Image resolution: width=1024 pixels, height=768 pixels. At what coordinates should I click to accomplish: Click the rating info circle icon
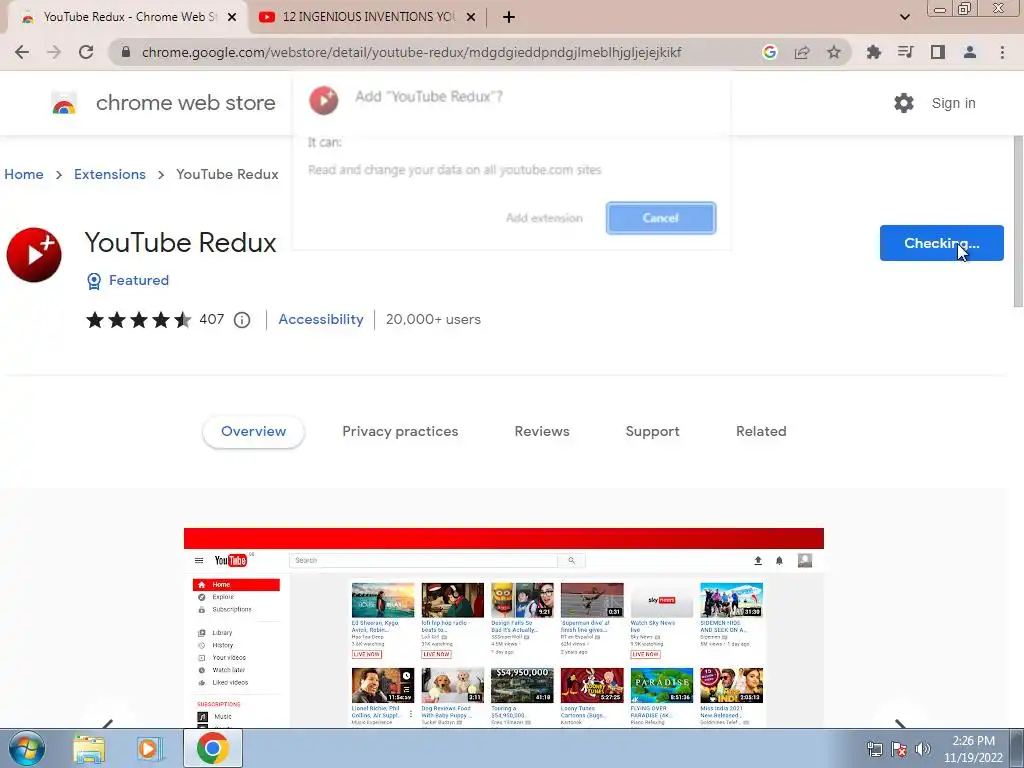[x=242, y=320]
